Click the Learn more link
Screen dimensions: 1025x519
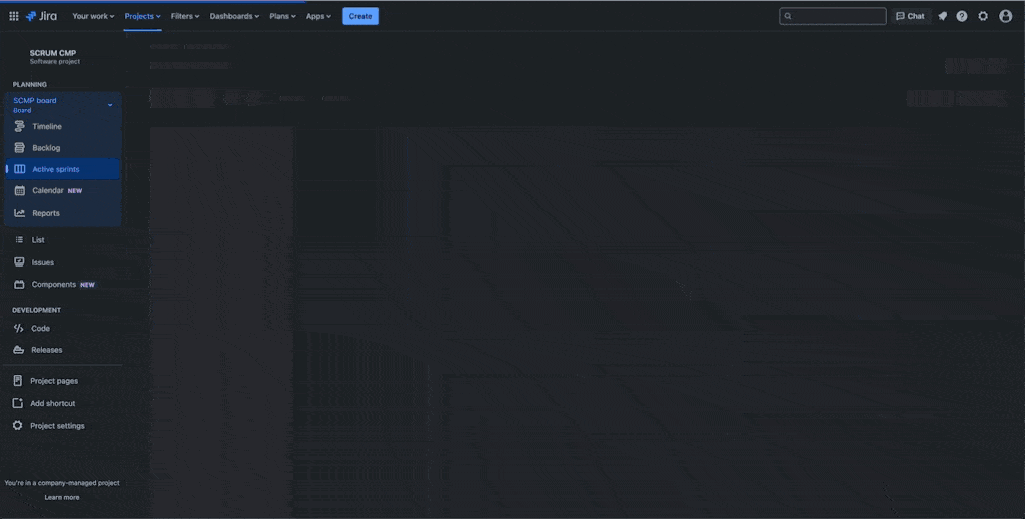coord(62,497)
